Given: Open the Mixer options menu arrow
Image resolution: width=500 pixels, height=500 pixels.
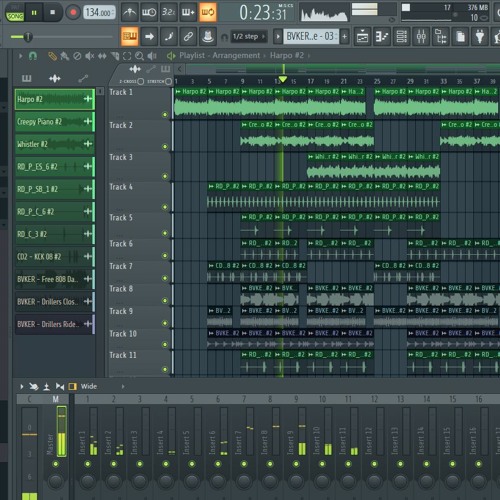Looking at the screenshot, I should point(22,387).
